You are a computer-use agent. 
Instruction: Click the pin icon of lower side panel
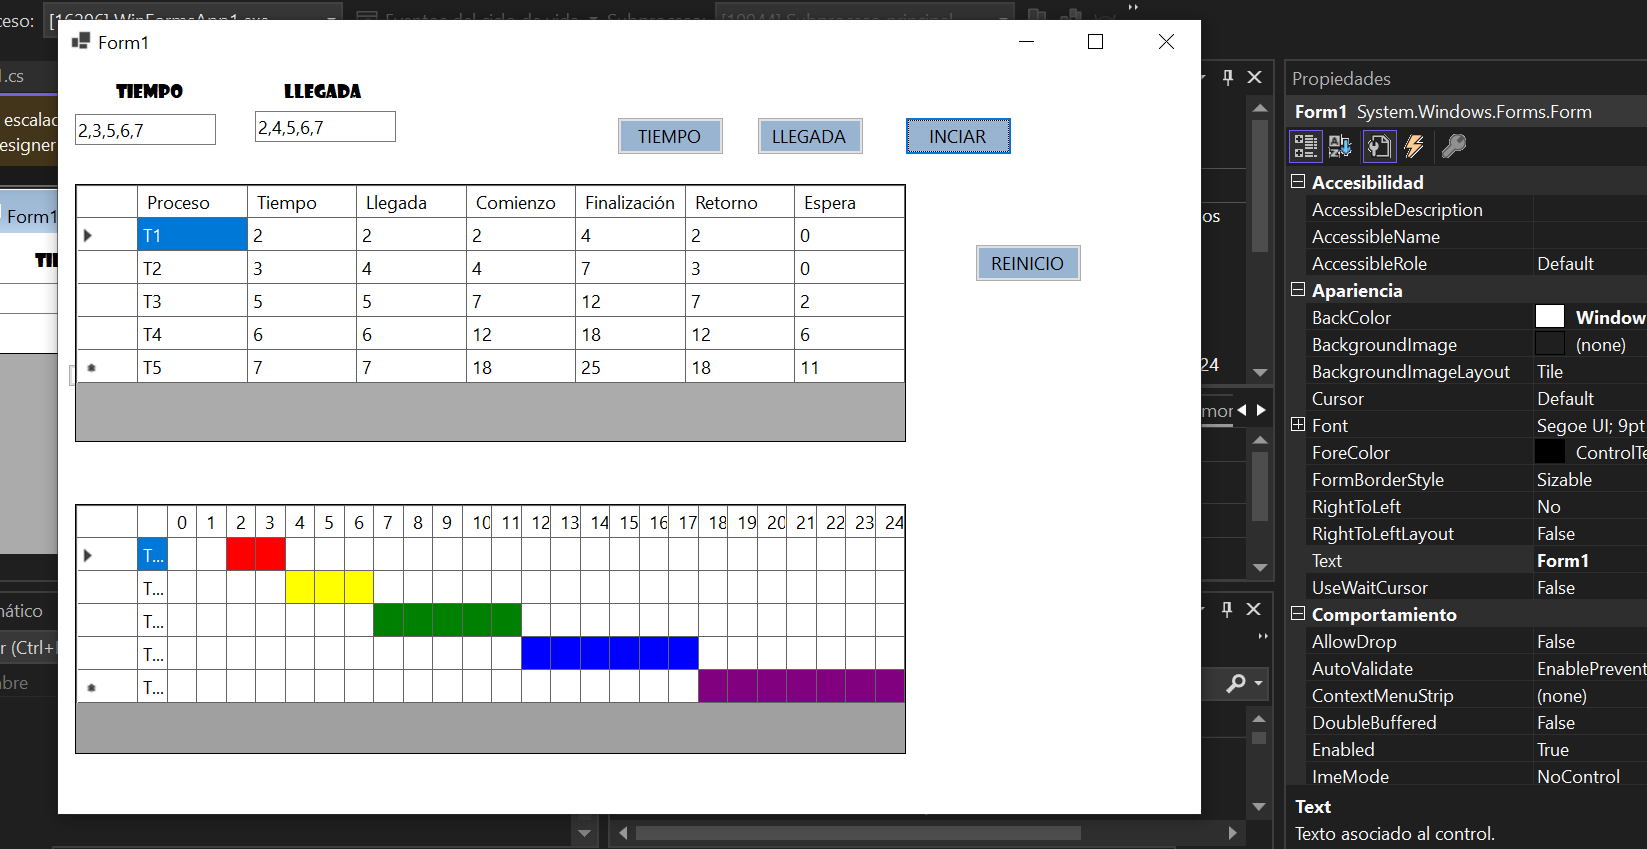pos(1227,609)
